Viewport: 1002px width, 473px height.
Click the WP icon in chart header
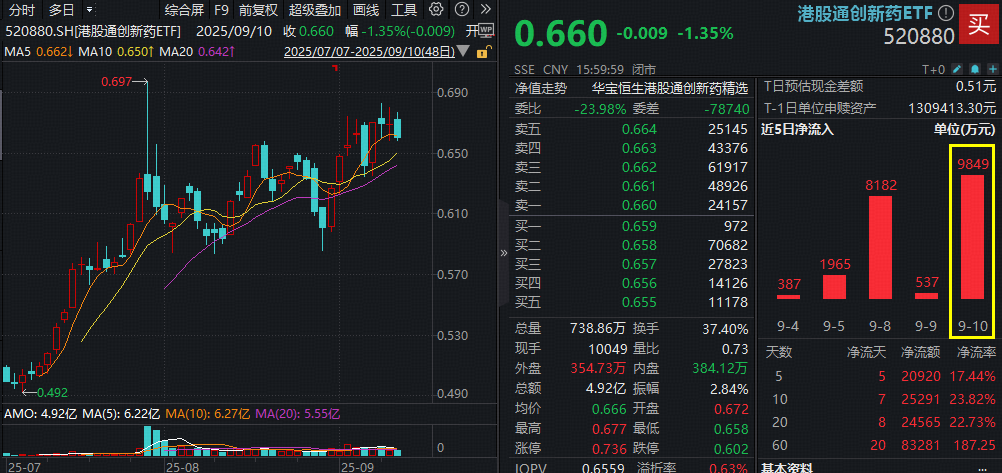(x=486, y=31)
